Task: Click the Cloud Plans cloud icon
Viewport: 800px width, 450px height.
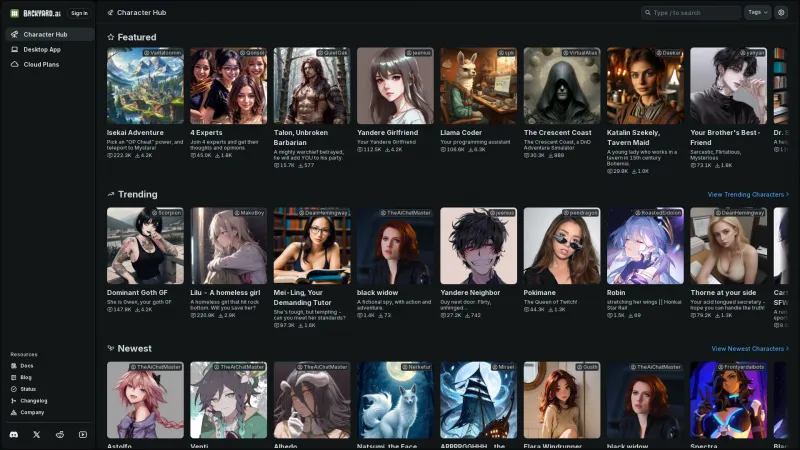Action: click(x=15, y=64)
